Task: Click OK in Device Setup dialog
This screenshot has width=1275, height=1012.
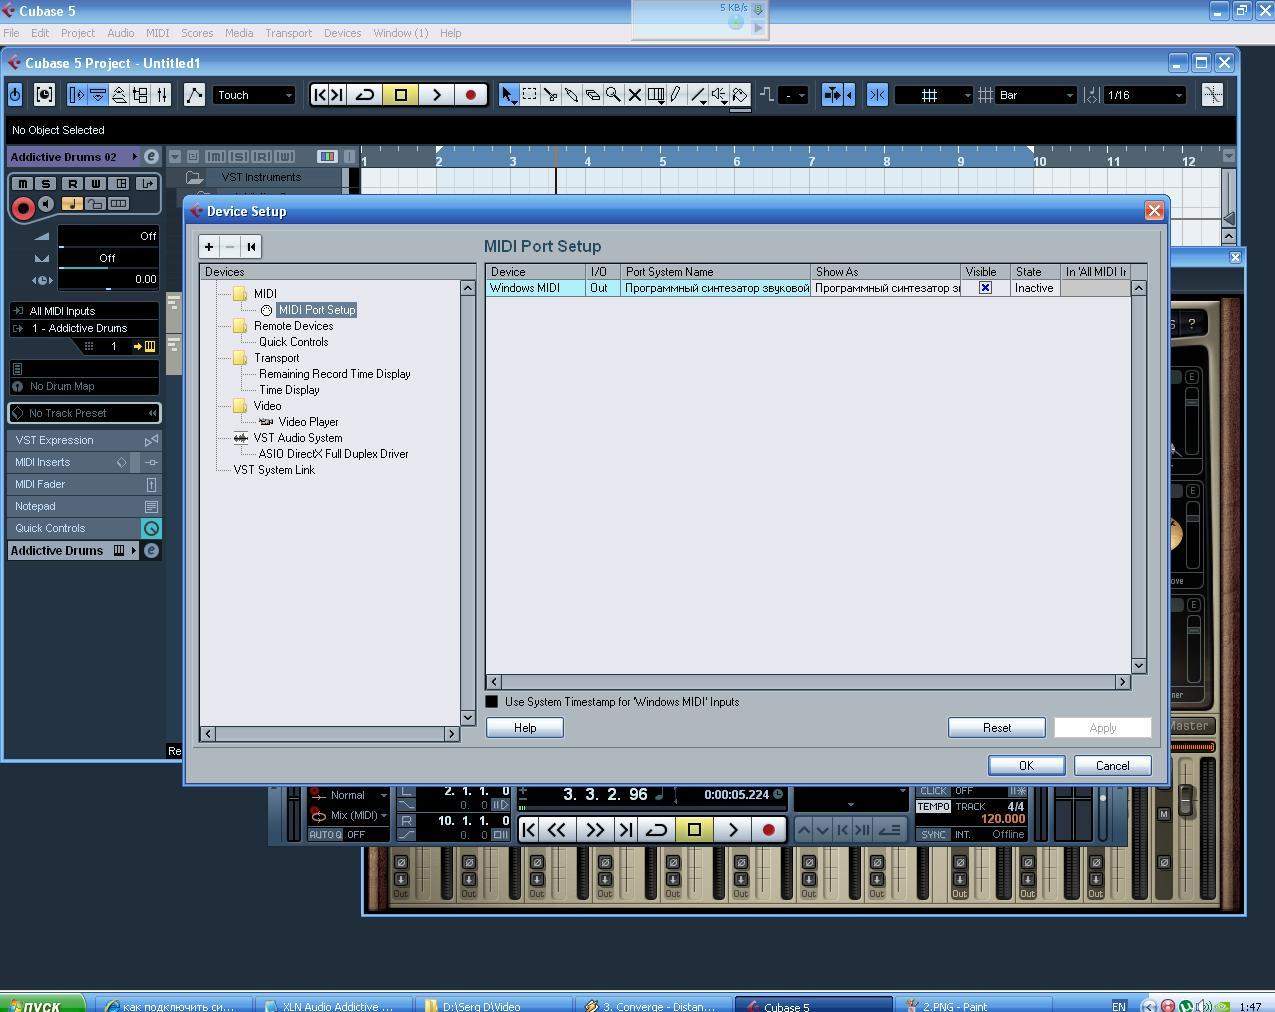Action: (1026, 766)
